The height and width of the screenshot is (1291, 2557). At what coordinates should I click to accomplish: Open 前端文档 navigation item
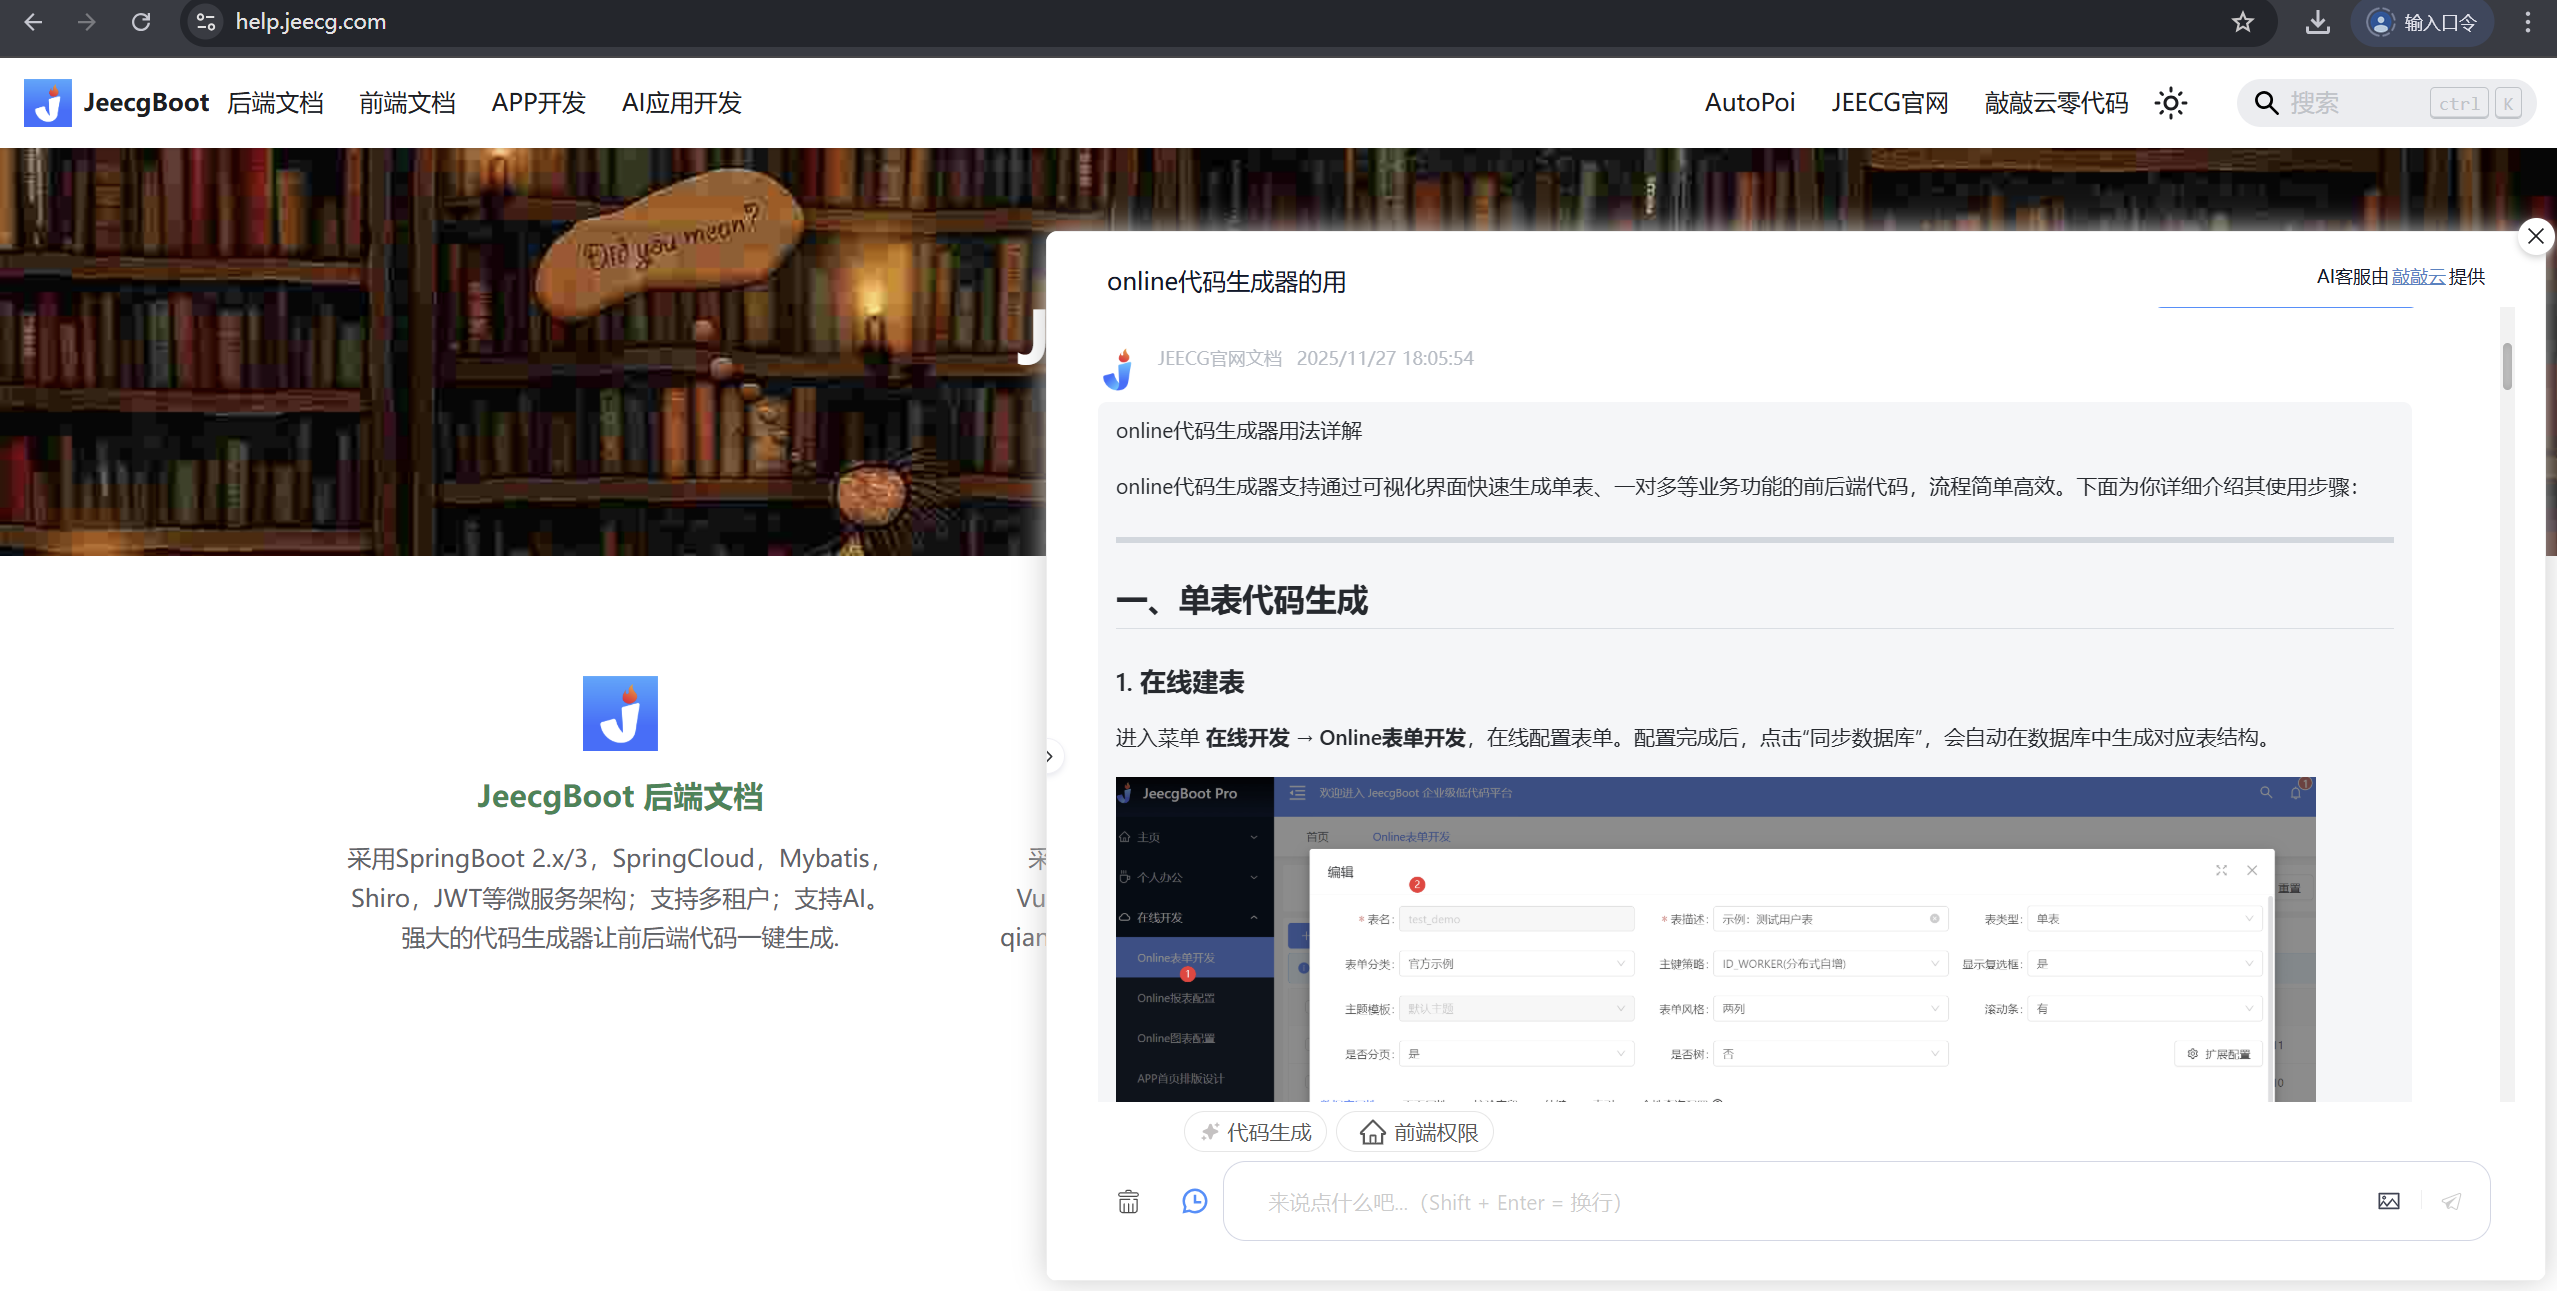pos(407,103)
